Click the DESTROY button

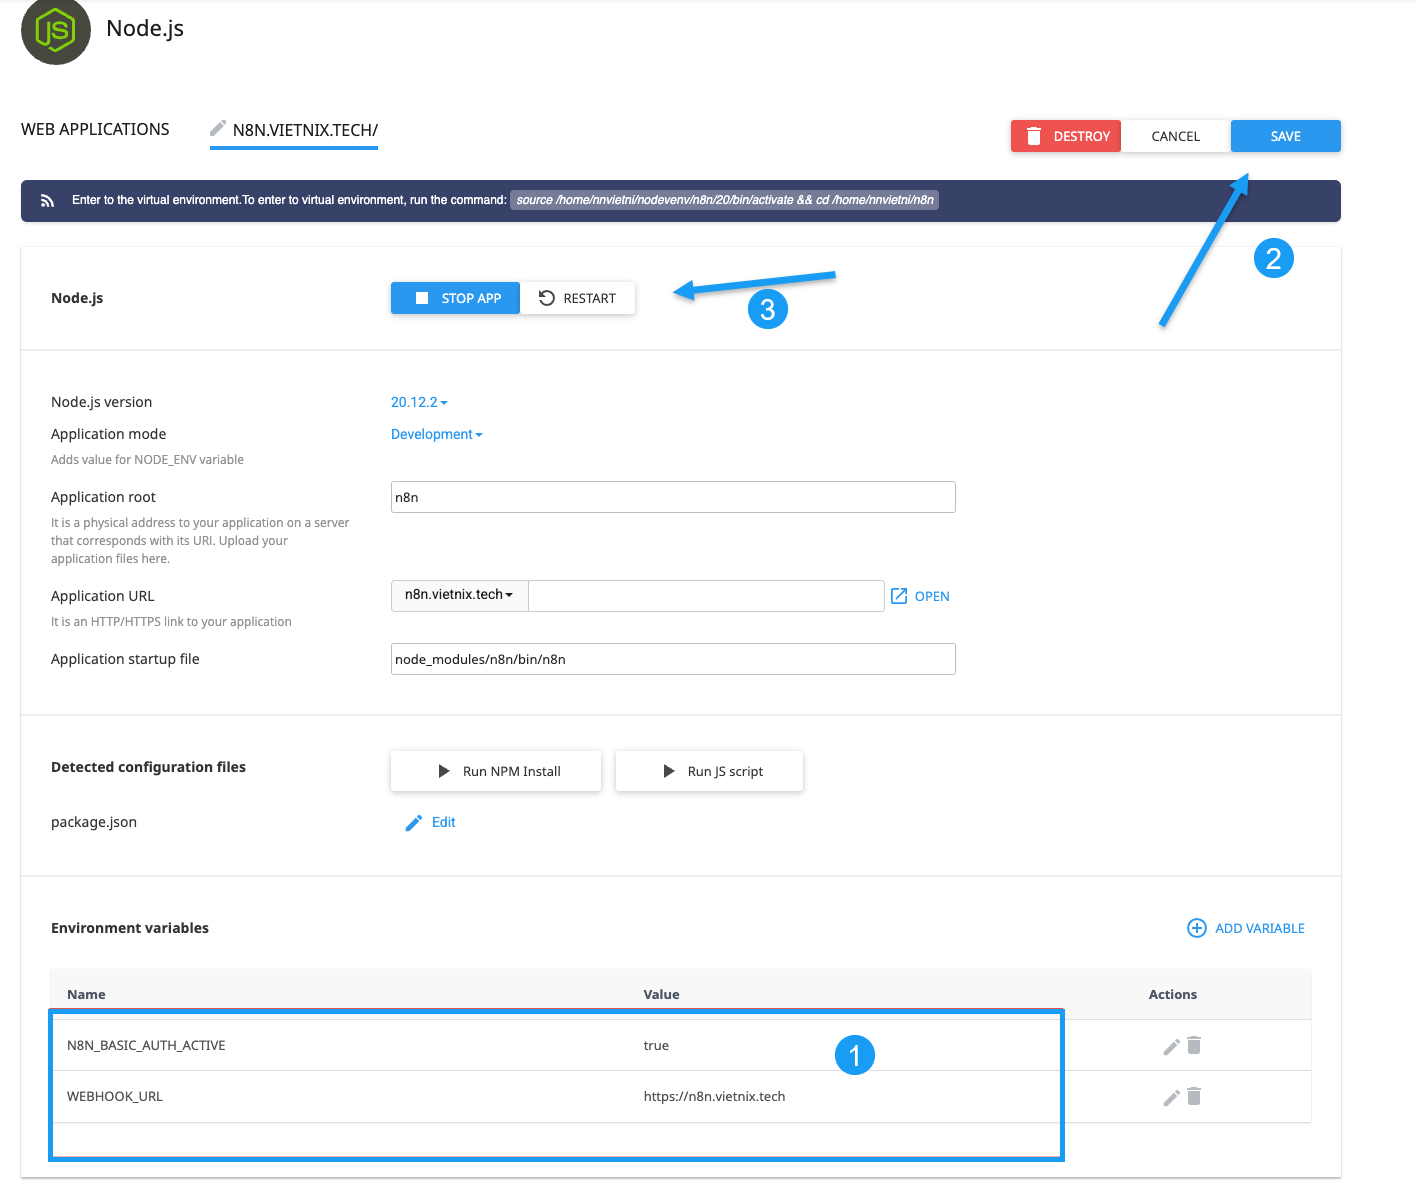pyautogui.click(x=1066, y=136)
